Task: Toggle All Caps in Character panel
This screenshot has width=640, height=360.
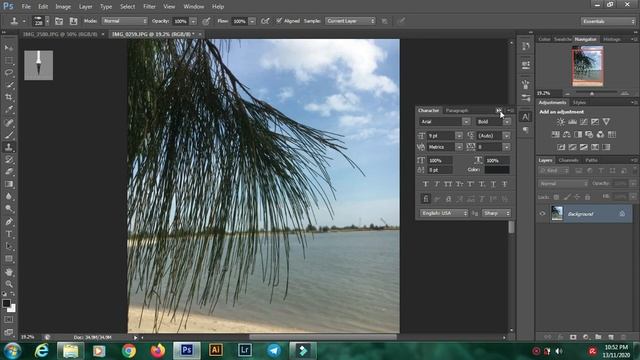Action: click(x=448, y=184)
